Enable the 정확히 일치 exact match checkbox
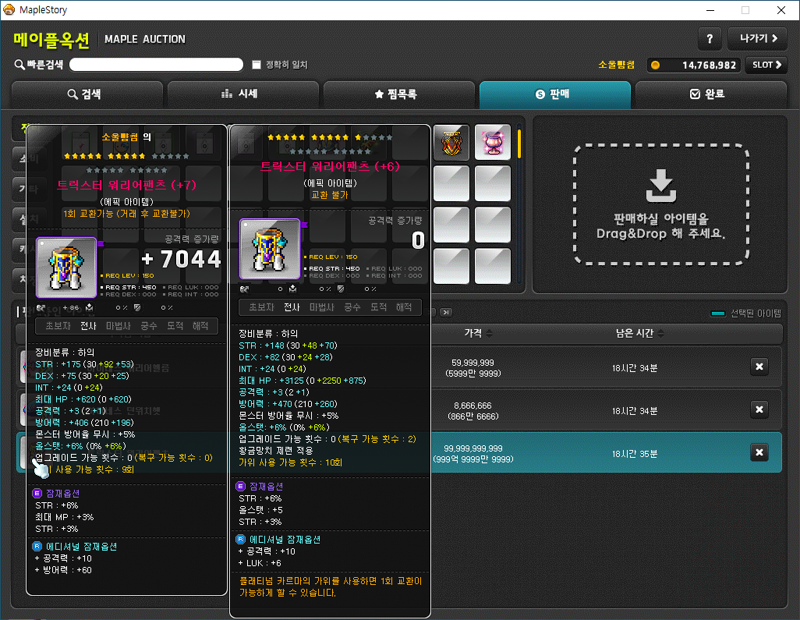The image size is (800, 620). [x=257, y=65]
